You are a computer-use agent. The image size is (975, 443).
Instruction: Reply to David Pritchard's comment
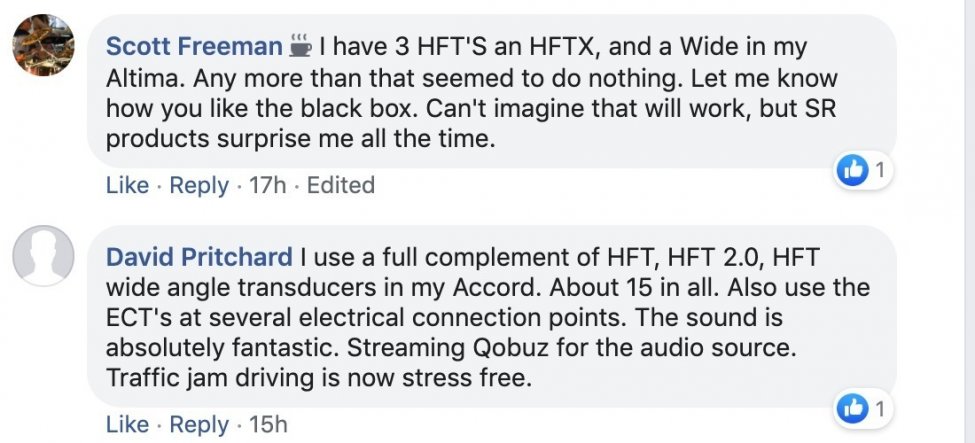coord(198,424)
